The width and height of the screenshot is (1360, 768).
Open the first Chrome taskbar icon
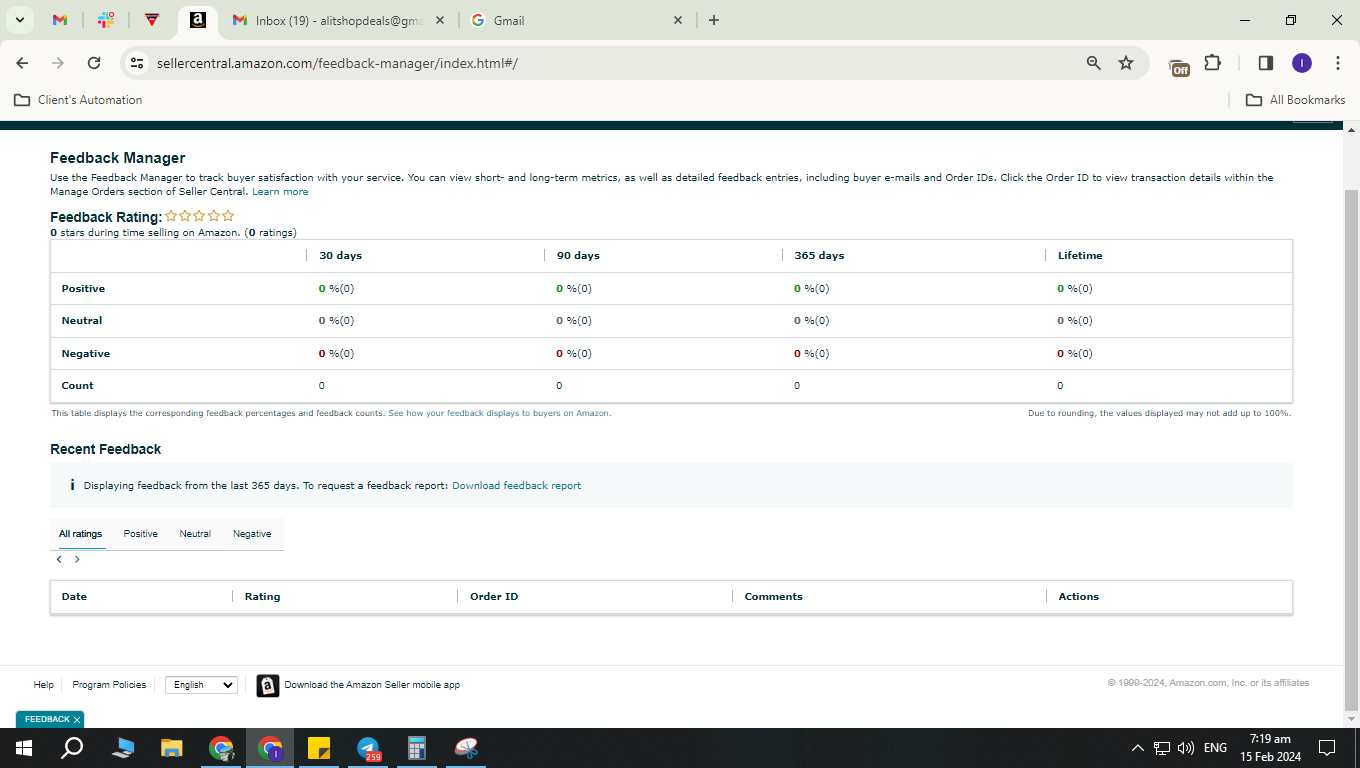pyautogui.click(x=221, y=748)
